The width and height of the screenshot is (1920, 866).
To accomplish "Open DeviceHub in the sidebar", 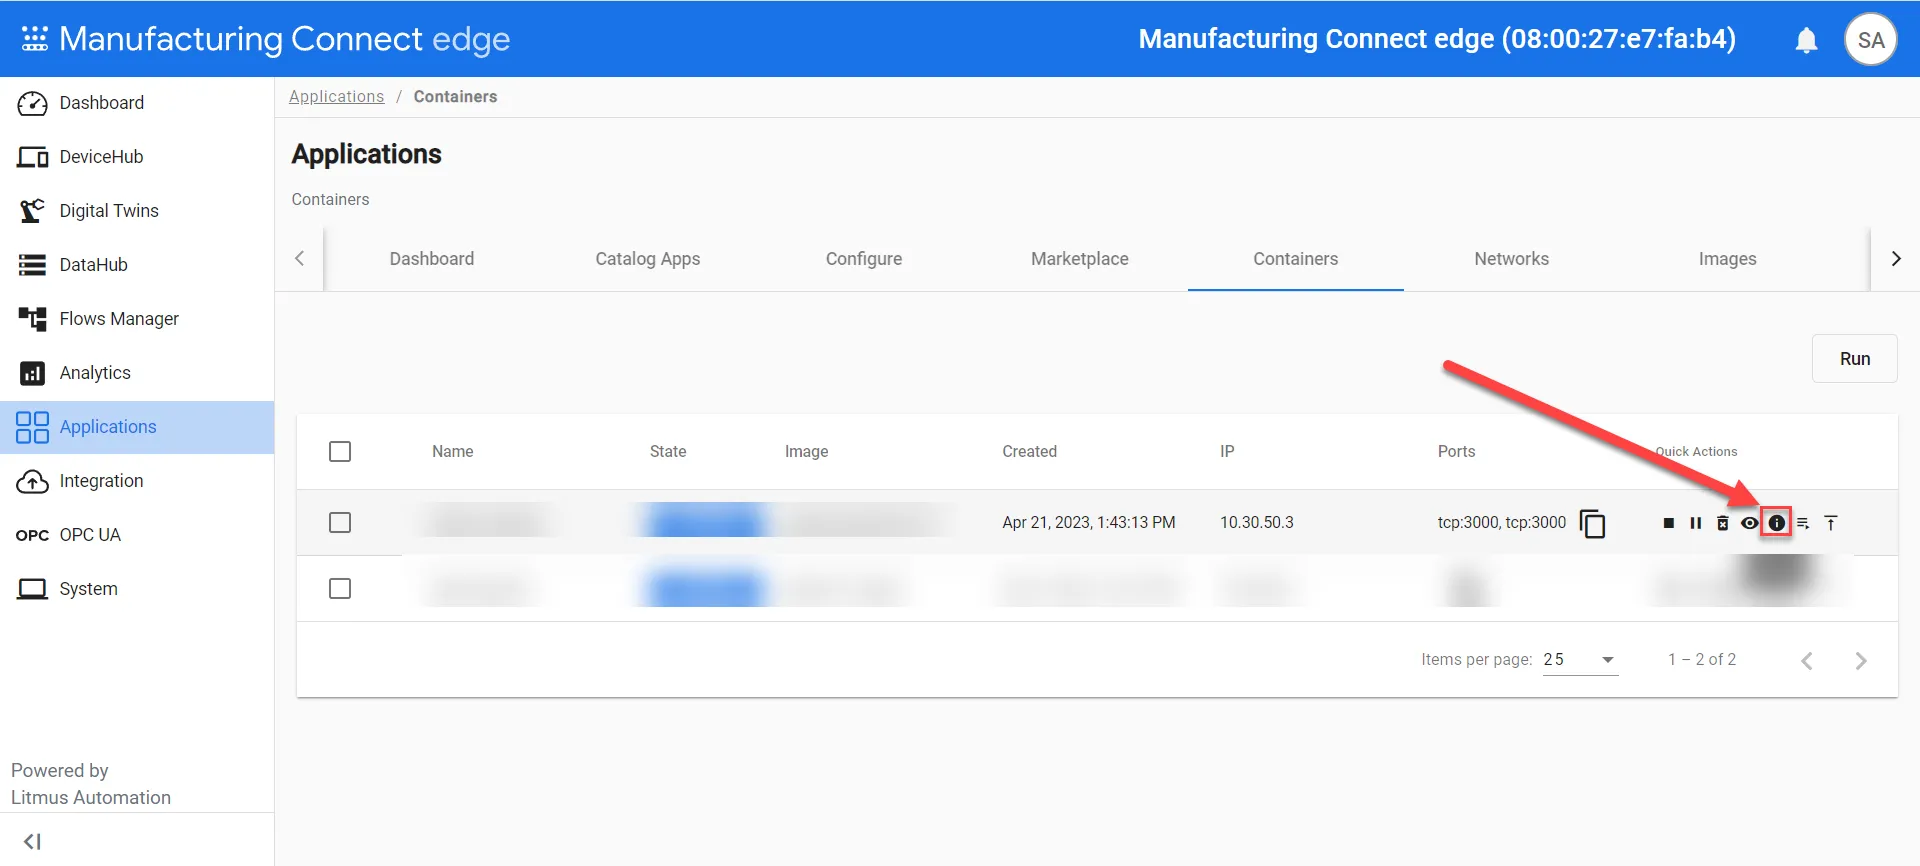I will tap(137, 157).
